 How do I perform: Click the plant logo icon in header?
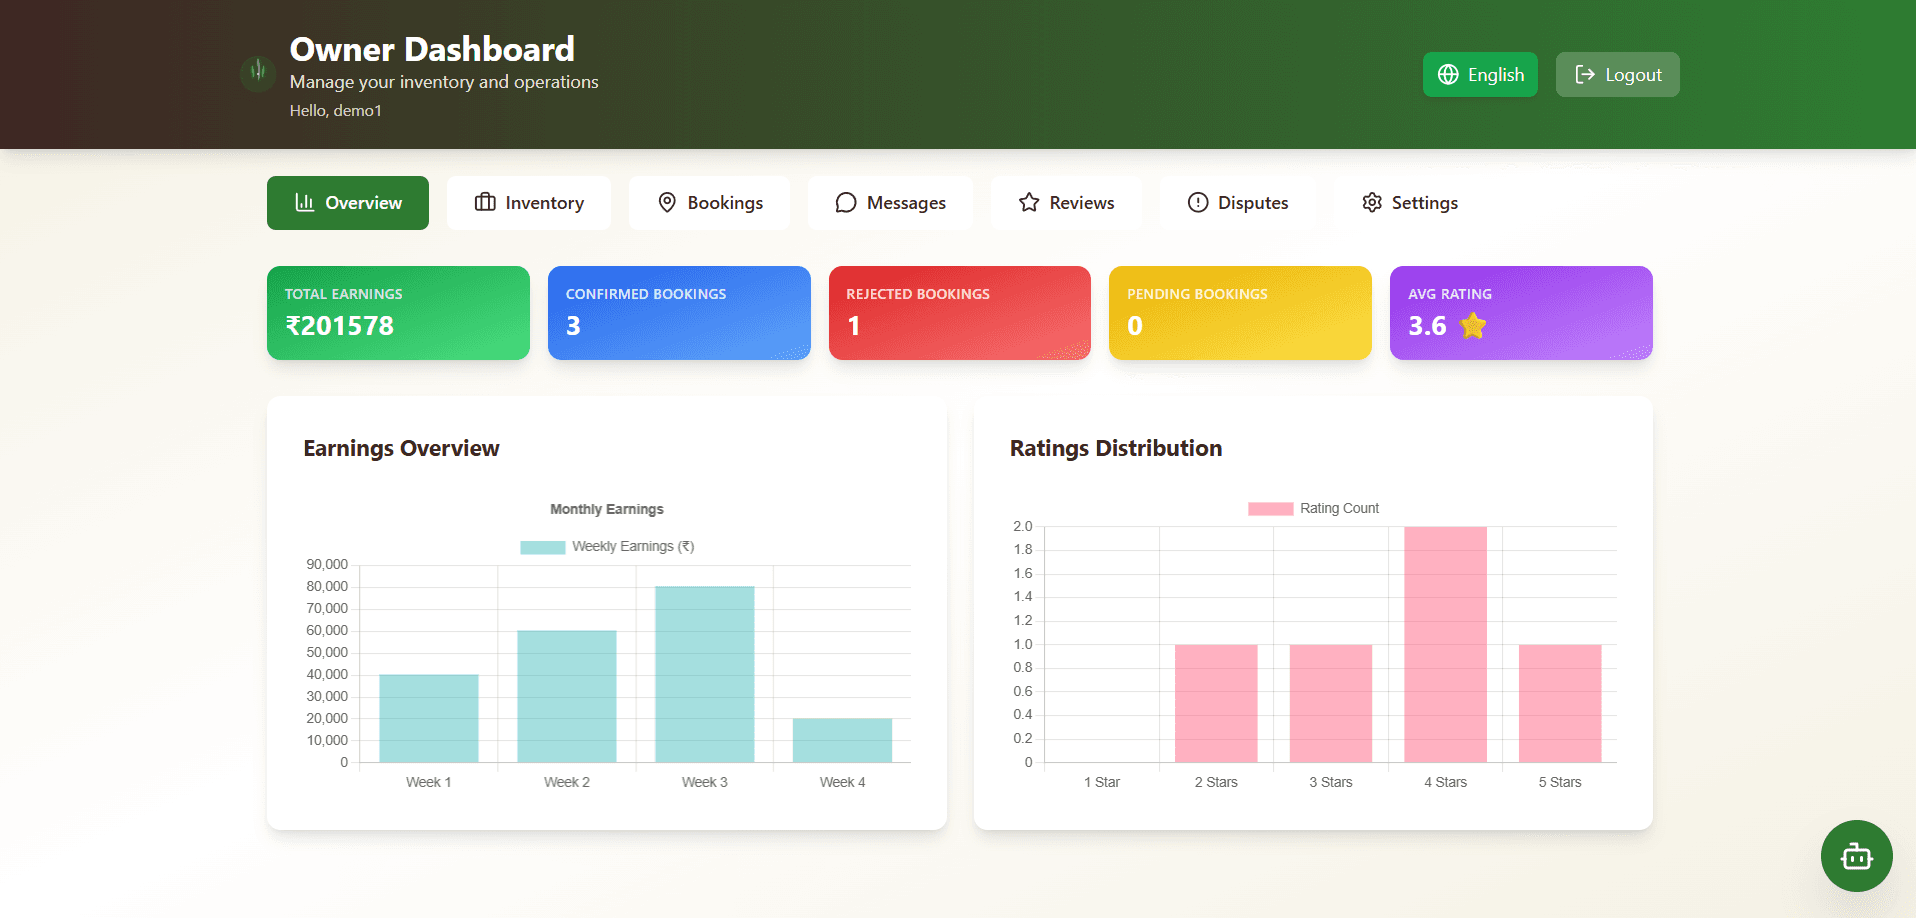[x=258, y=72]
